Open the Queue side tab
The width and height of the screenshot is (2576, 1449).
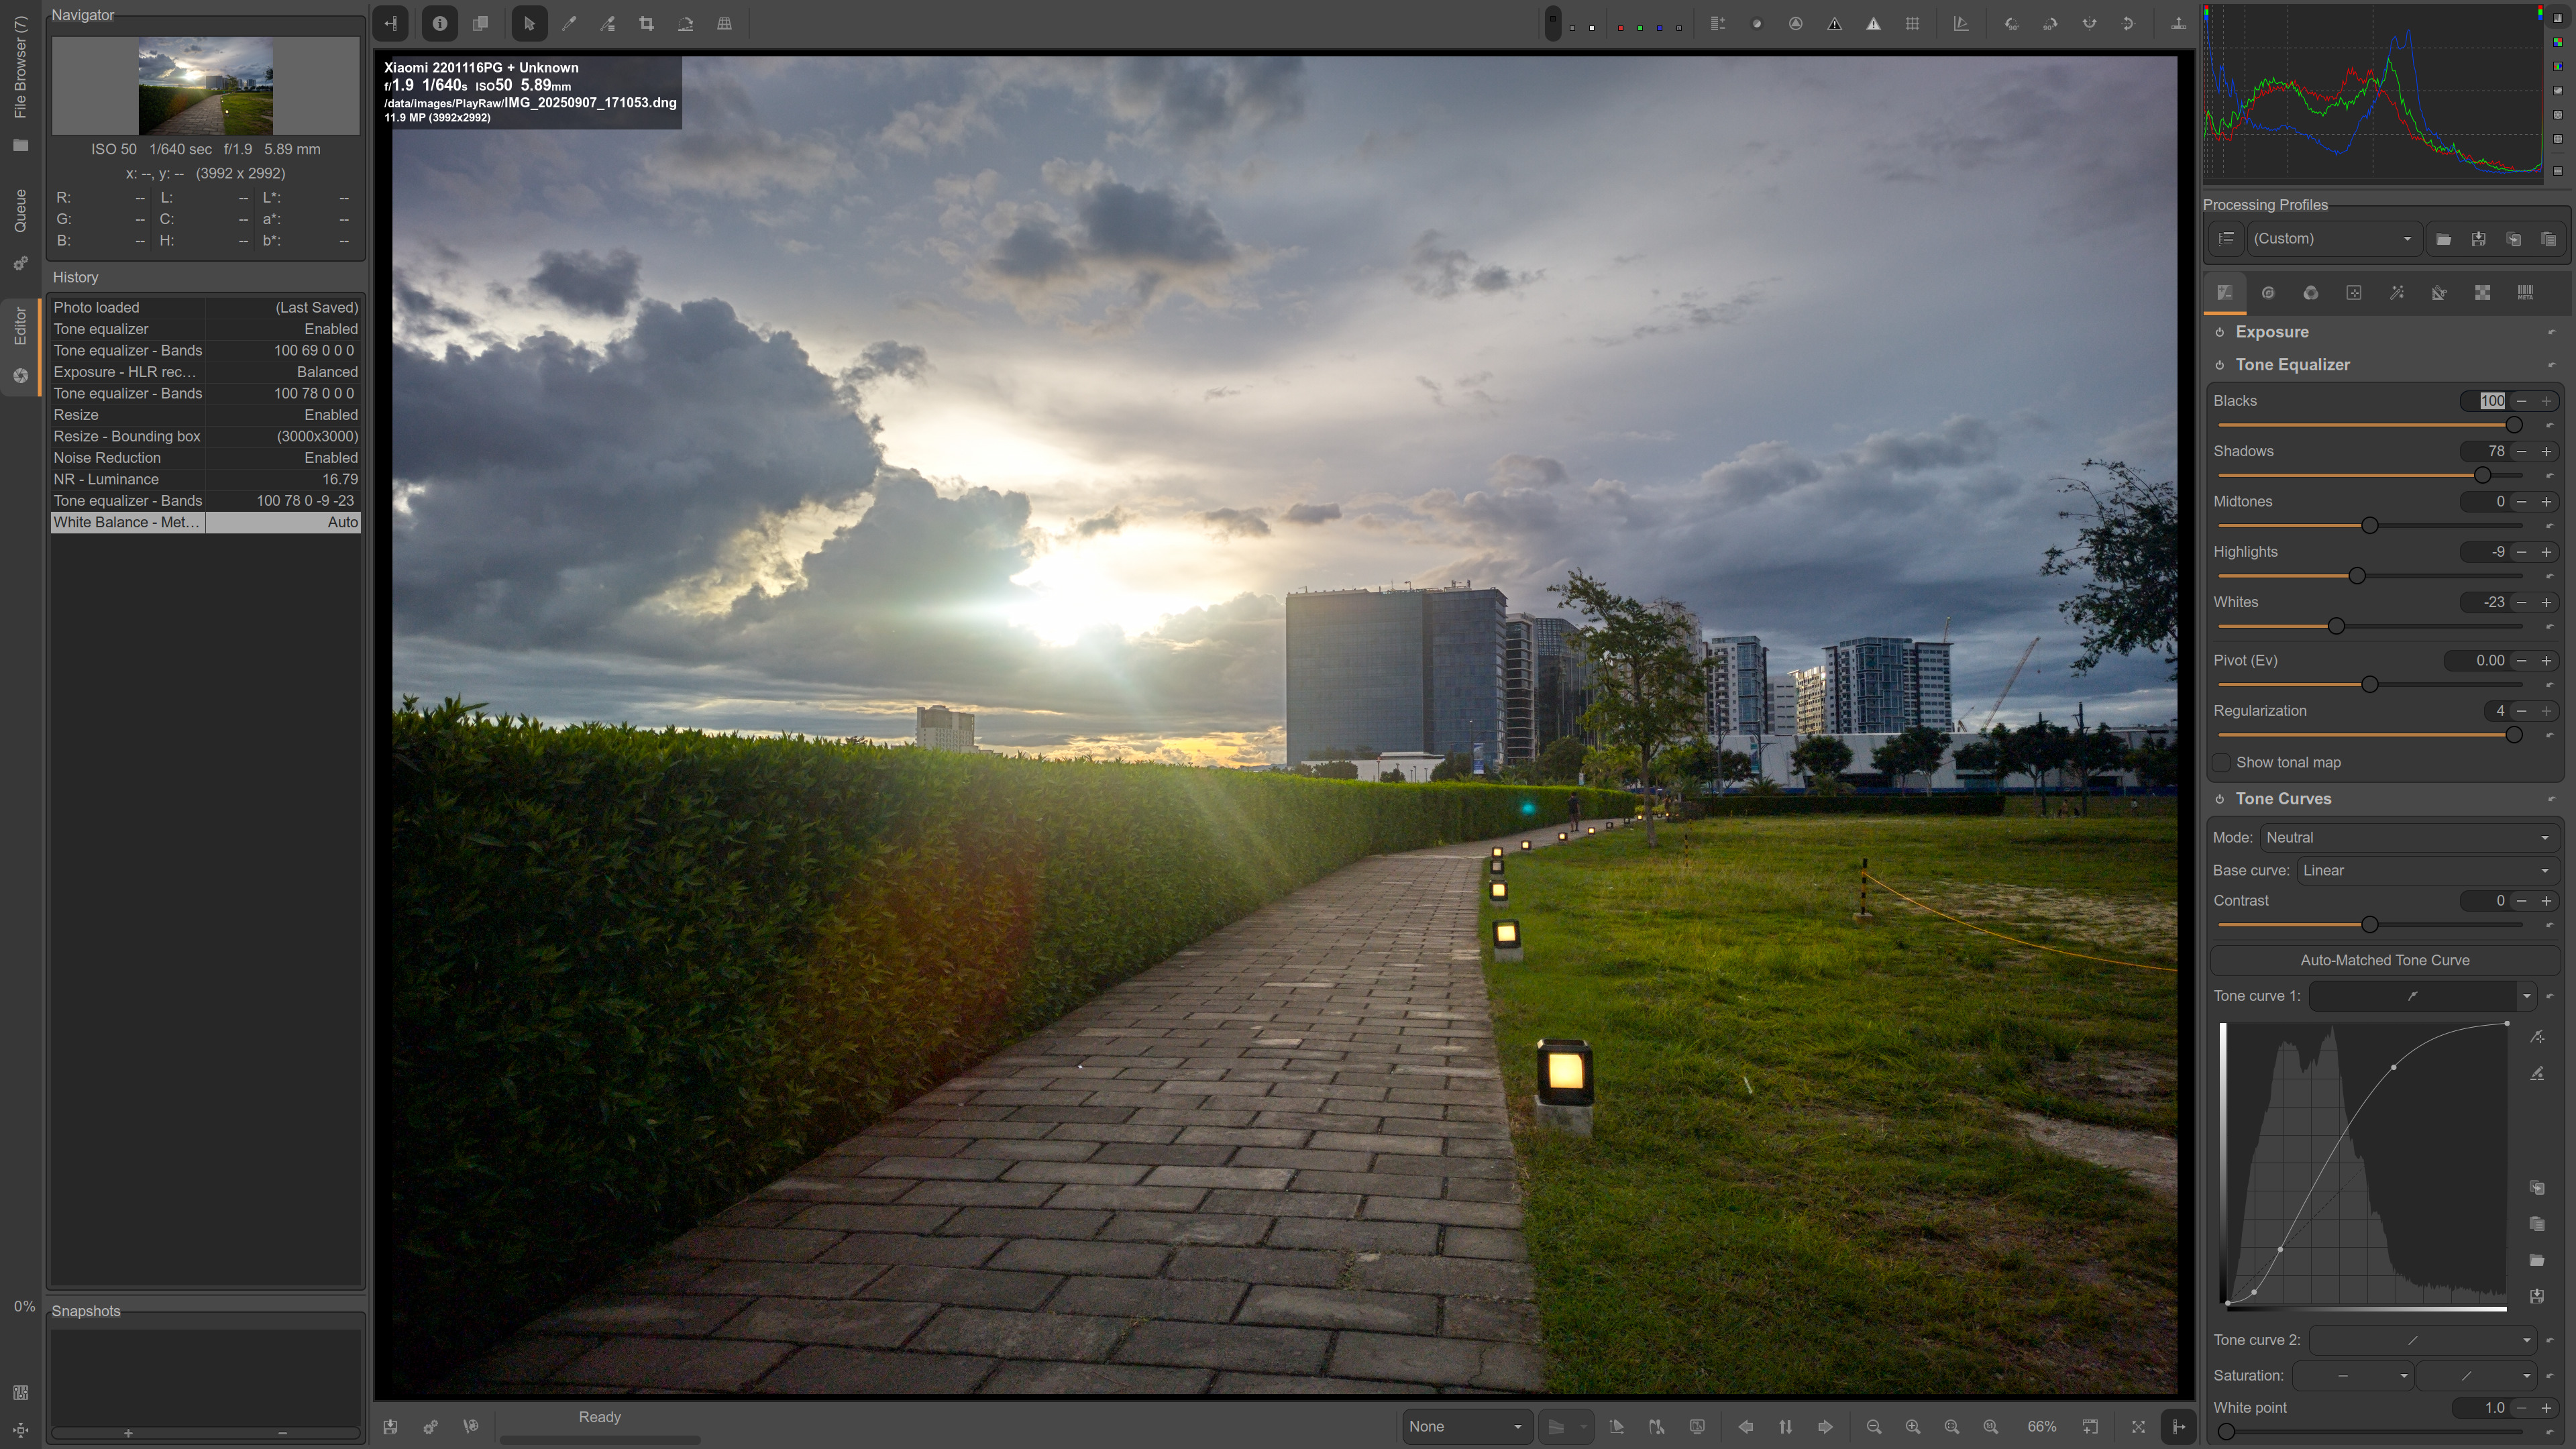(x=20, y=210)
